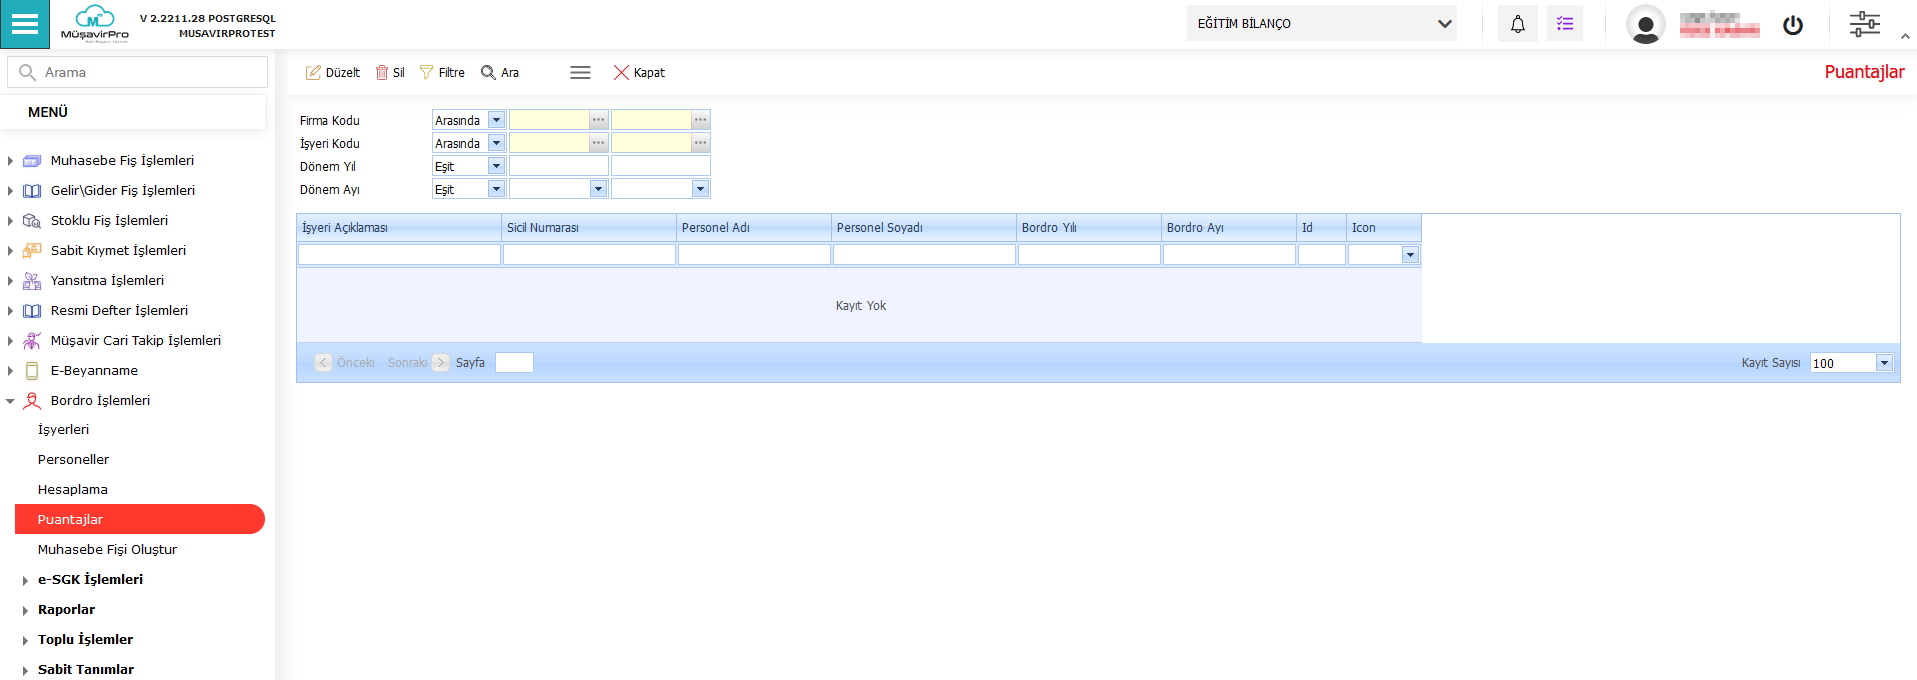
Task: Open the notifications bell
Action: [x=1517, y=24]
